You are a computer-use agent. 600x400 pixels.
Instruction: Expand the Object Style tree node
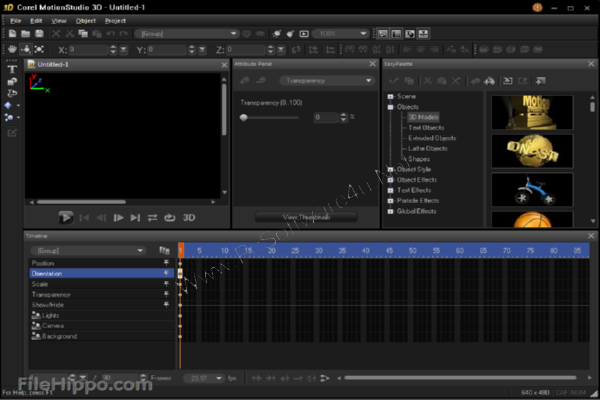[390, 169]
